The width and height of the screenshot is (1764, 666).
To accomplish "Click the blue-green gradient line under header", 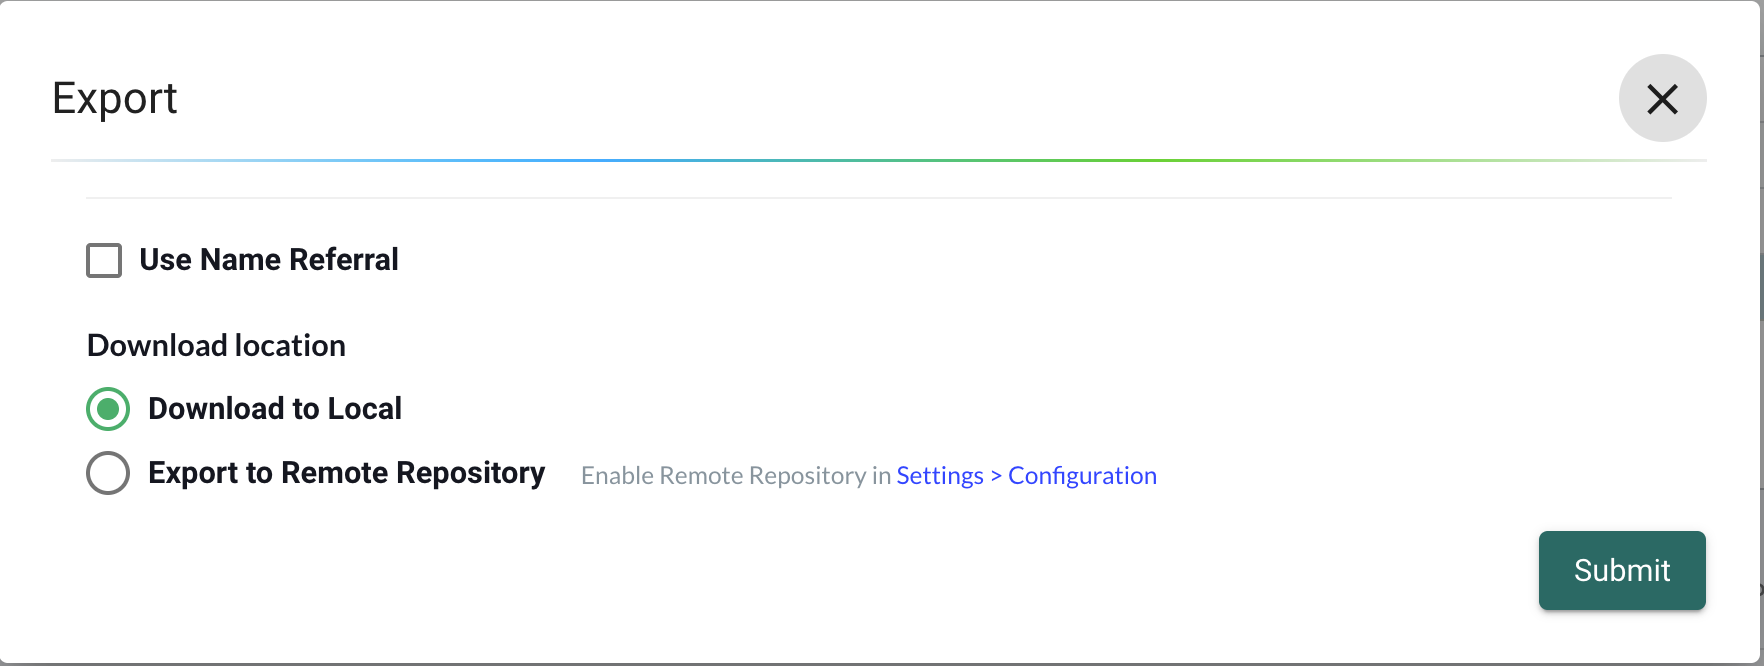I will point(878,160).
